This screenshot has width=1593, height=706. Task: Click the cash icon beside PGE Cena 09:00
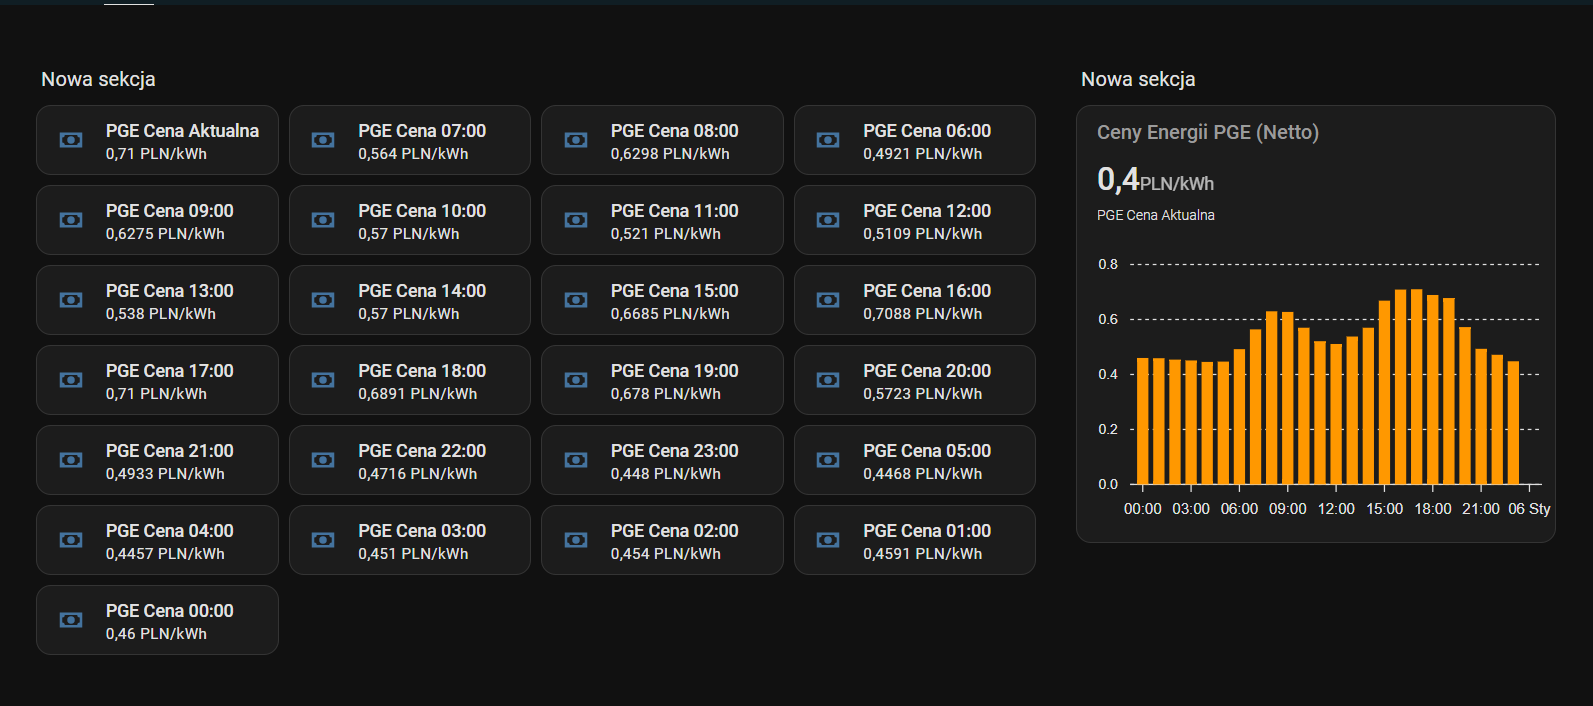(71, 220)
